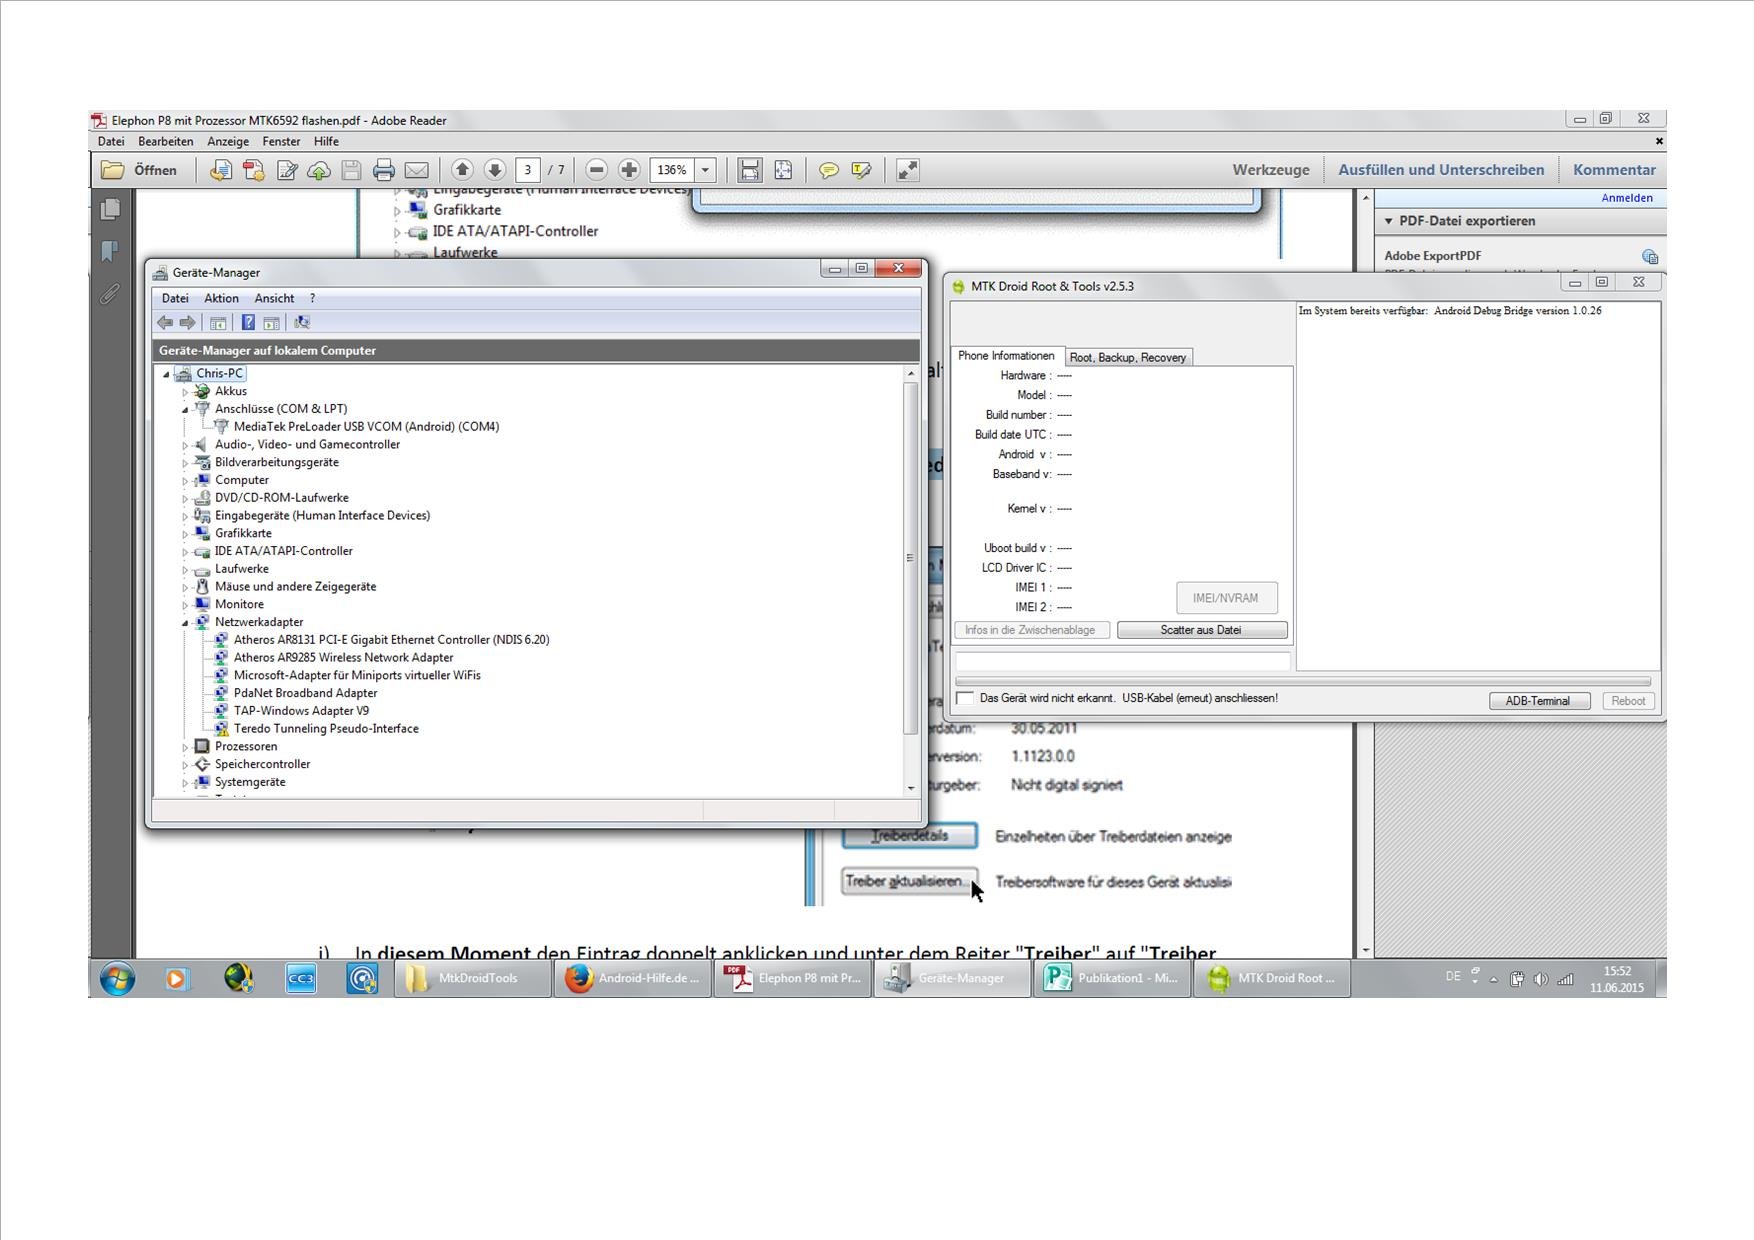
Task: Click the email envelope icon in Adobe Reader
Action: pyautogui.click(x=417, y=170)
